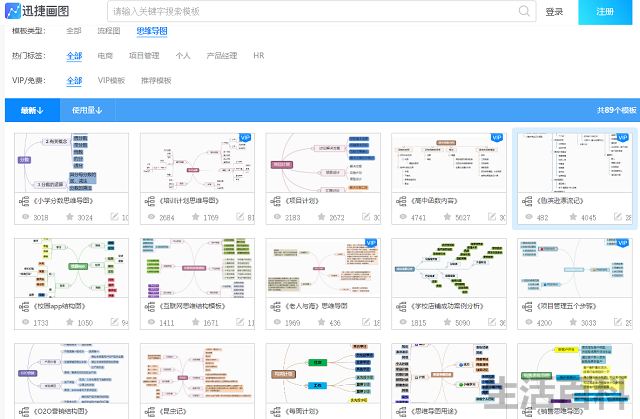The height and width of the screenshot is (419, 640).
Task: Click the 《培训计划思维导图》 title text
Action: point(189,201)
